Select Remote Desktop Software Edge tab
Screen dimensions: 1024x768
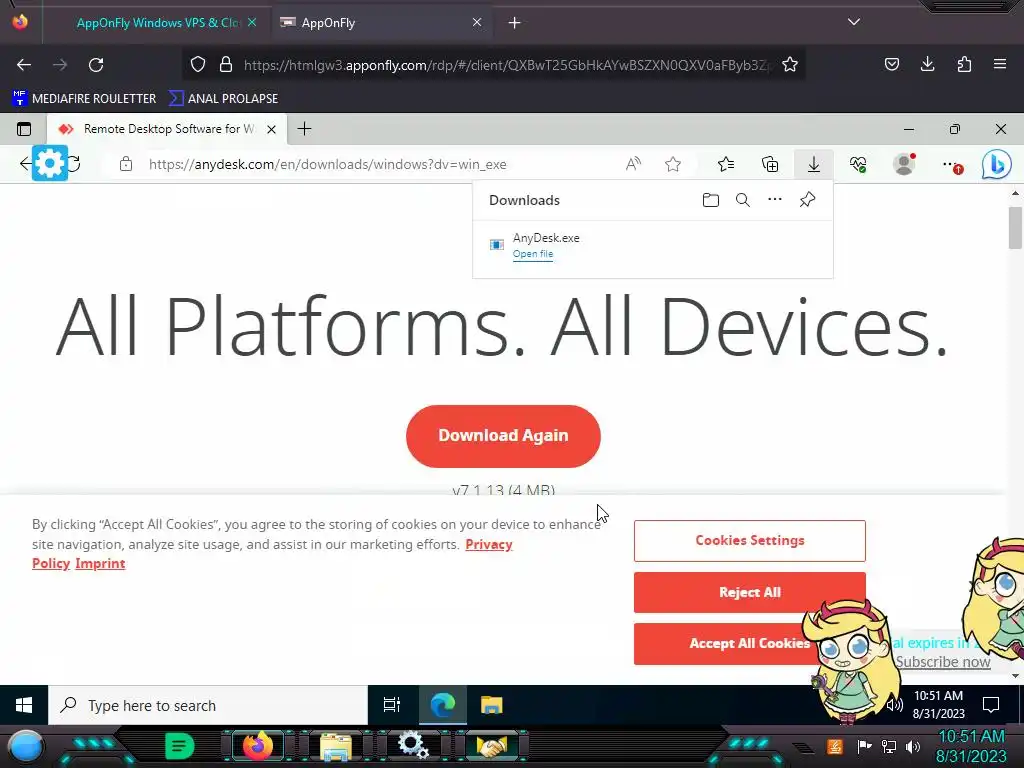[167, 129]
